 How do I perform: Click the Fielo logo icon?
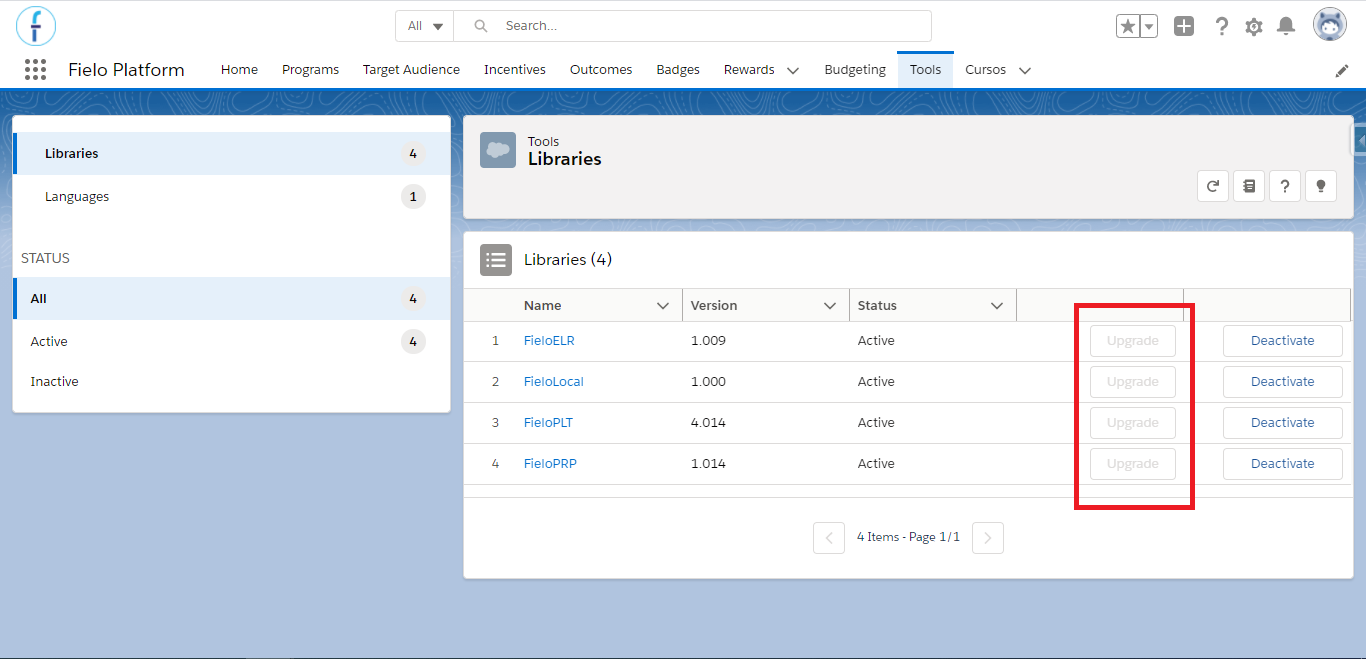(36, 26)
